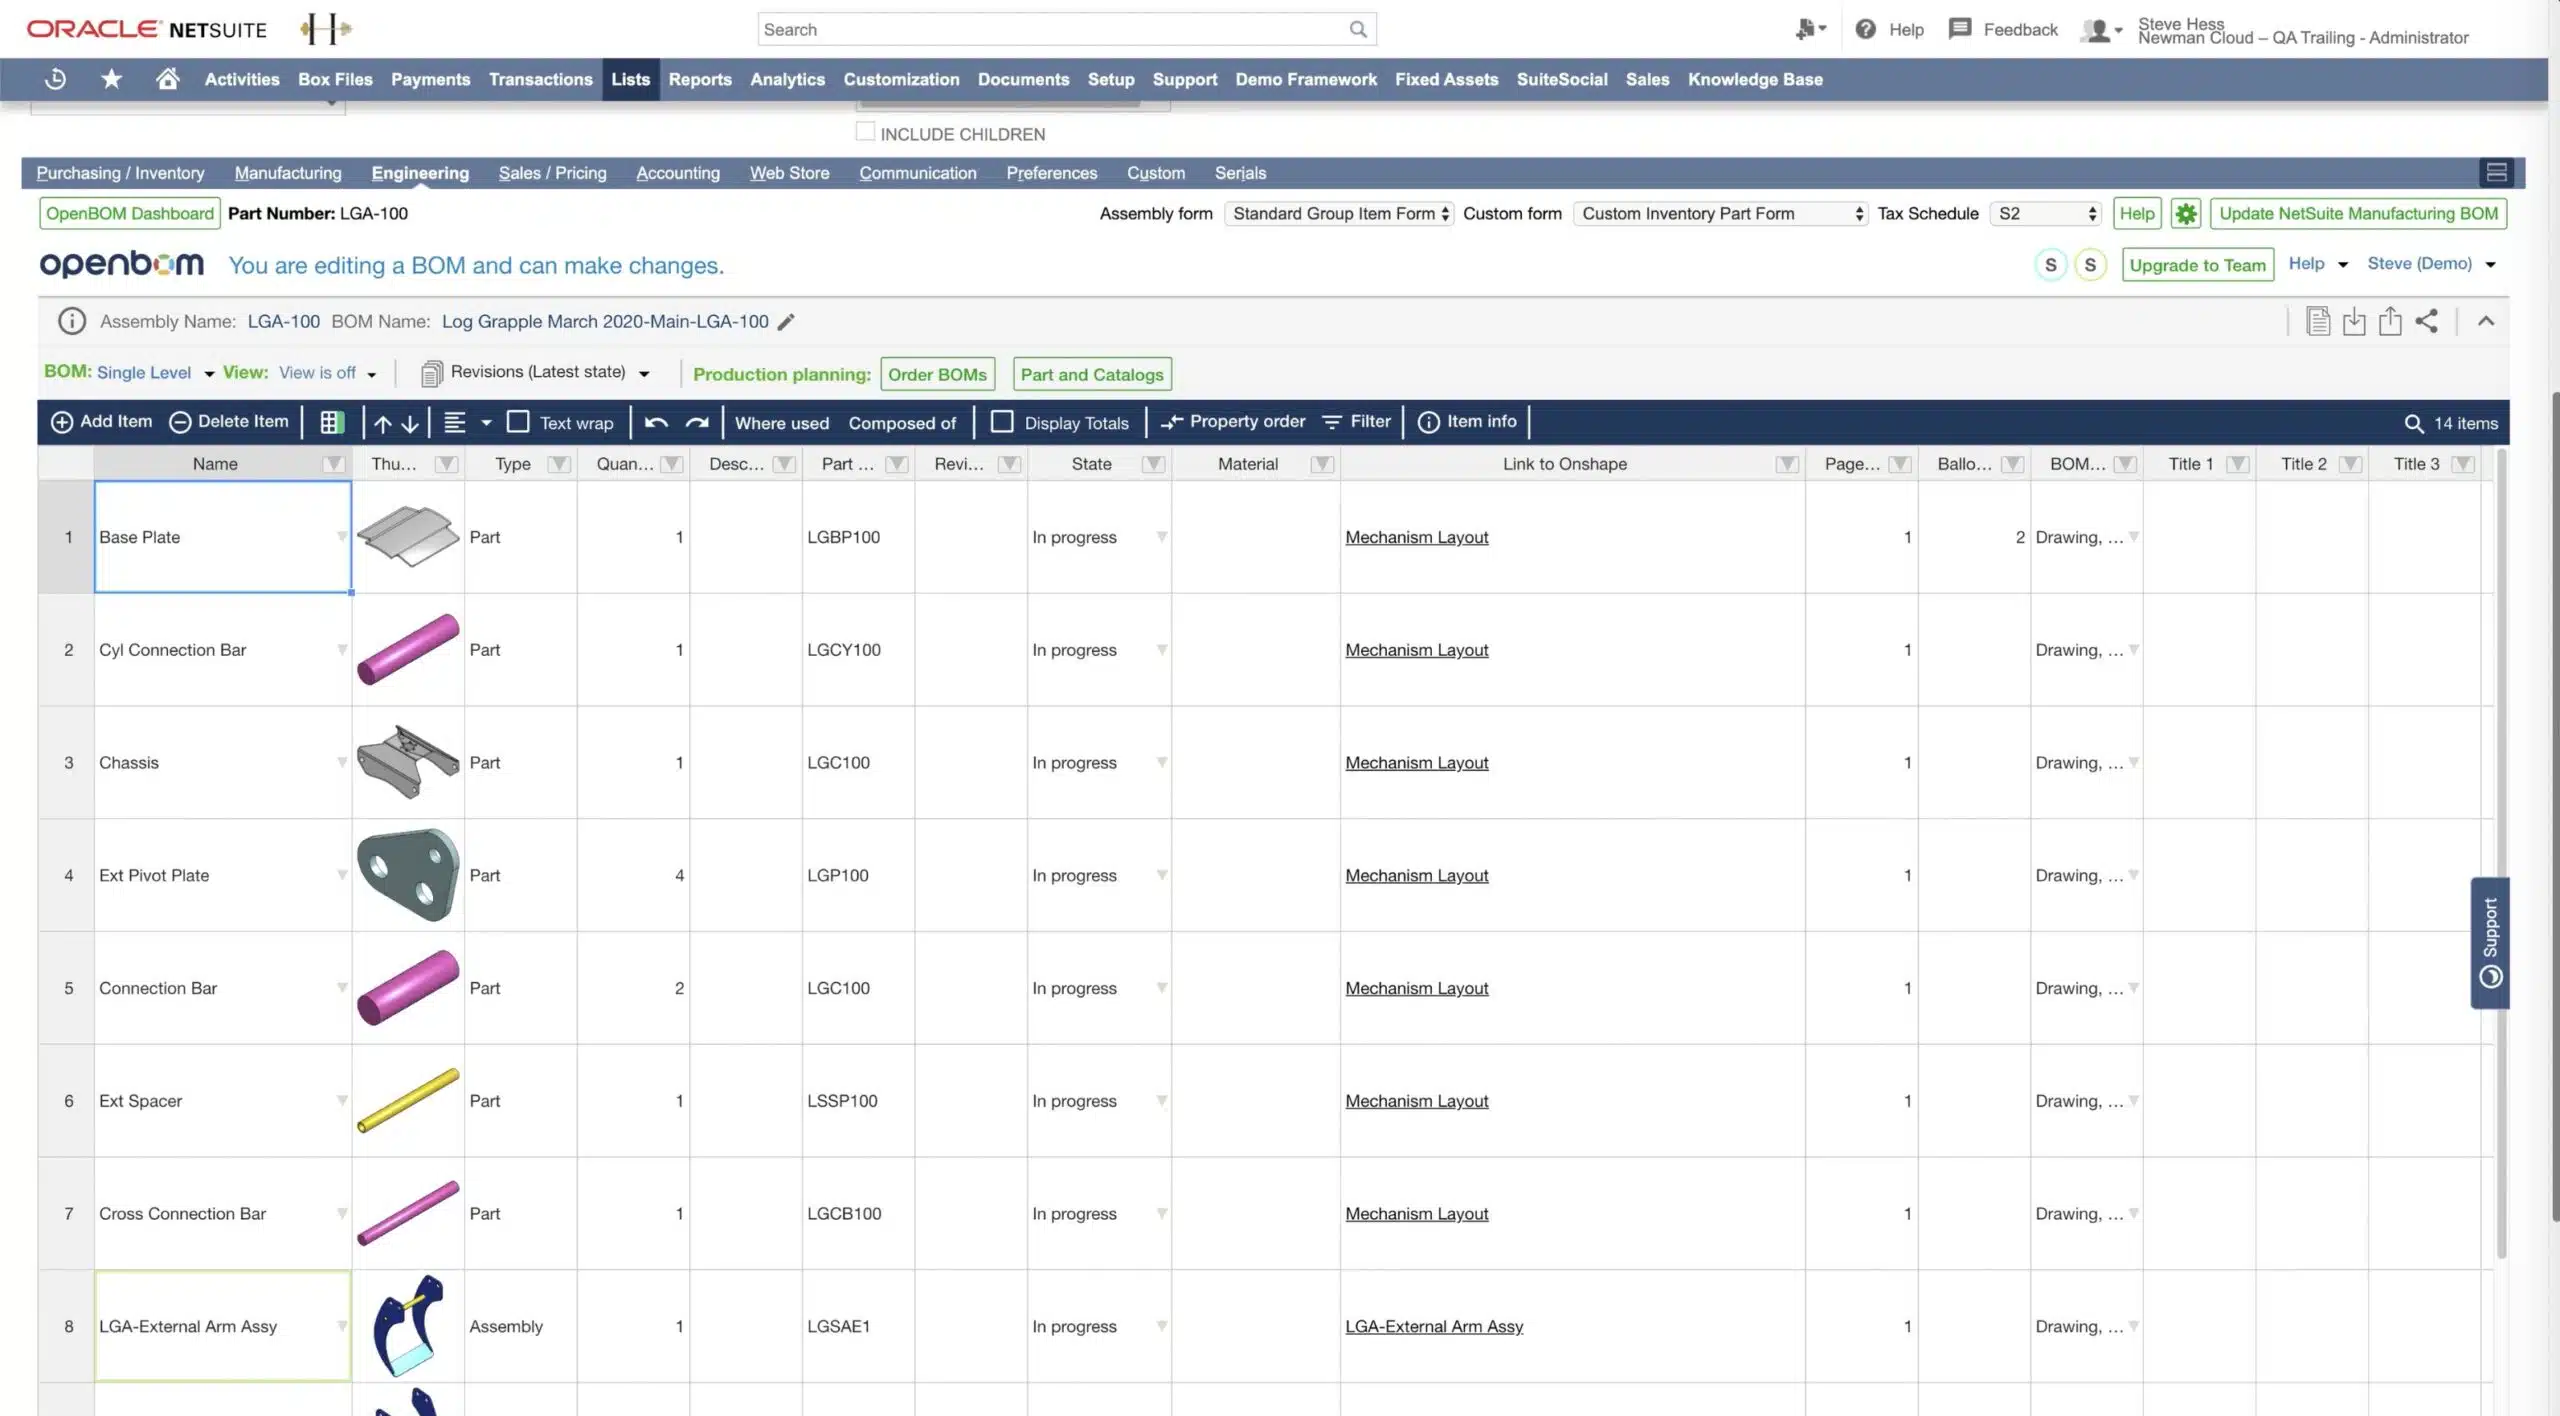Screen dimensions: 2560x1416
Task: Click the OpenBOM Dashboard button
Action: pyautogui.click(x=130, y=213)
